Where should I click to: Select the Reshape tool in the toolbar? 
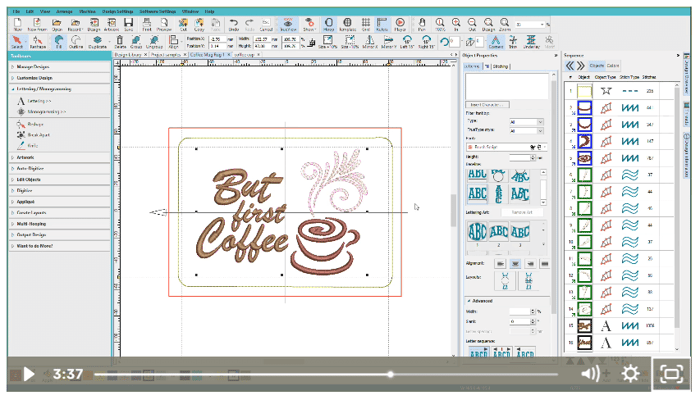(x=38, y=41)
